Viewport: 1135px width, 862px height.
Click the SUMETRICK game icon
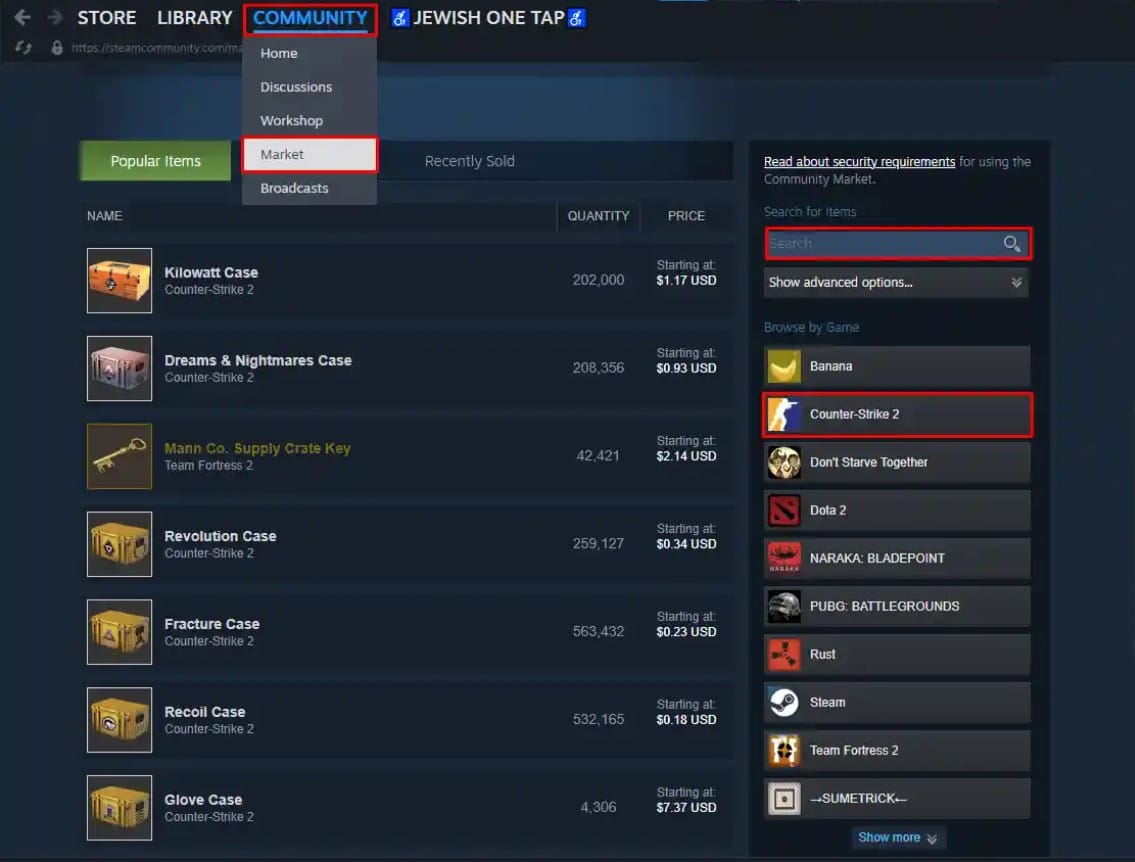pyautogui.click(x=784, y=798)
